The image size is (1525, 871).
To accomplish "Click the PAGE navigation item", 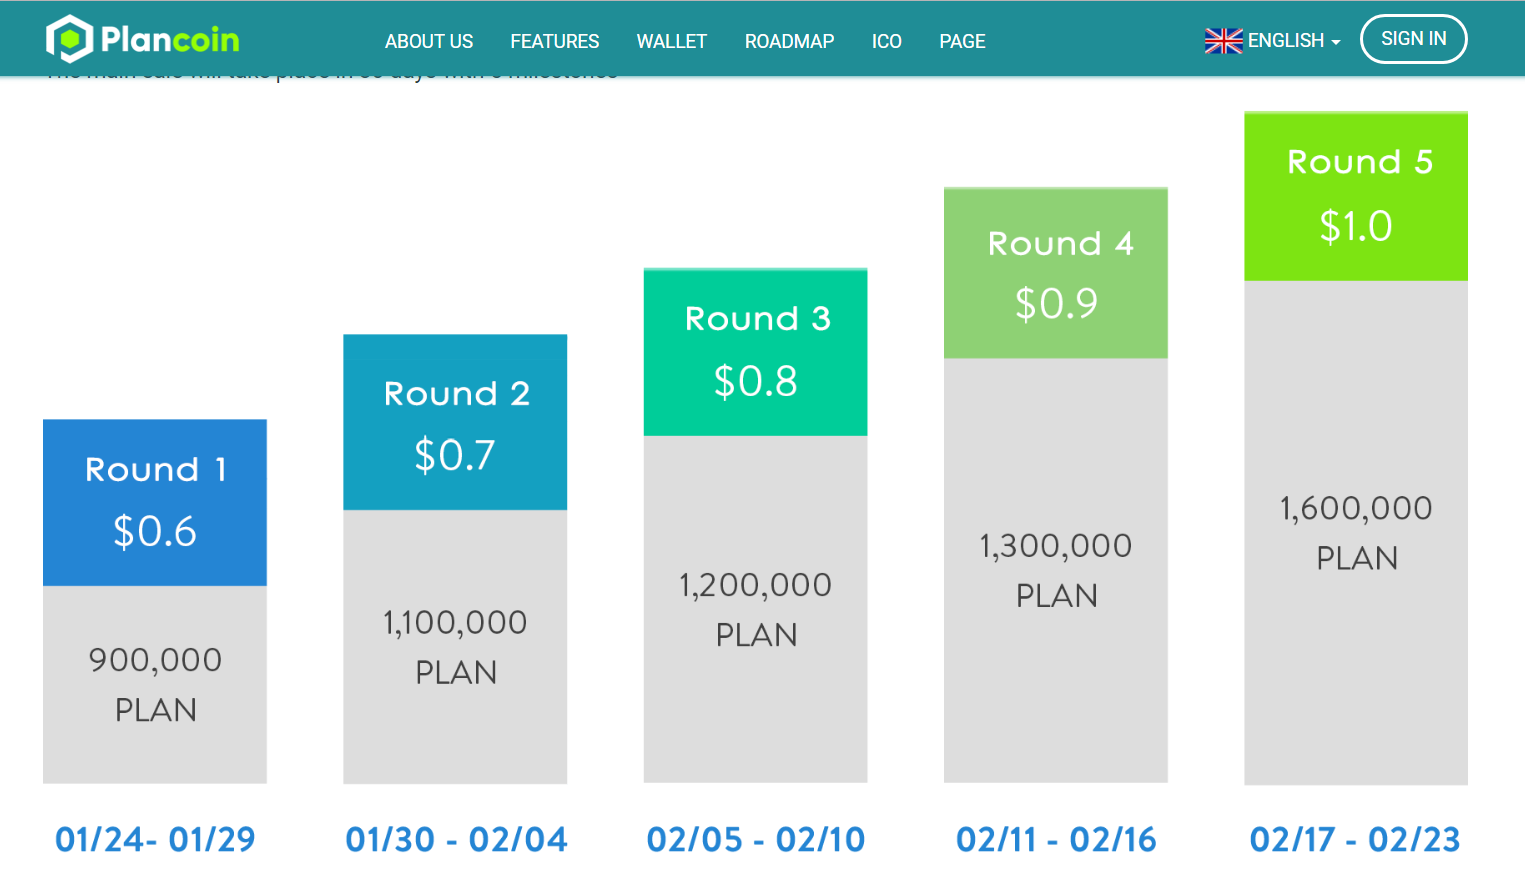I will click(x=962, y=41).
